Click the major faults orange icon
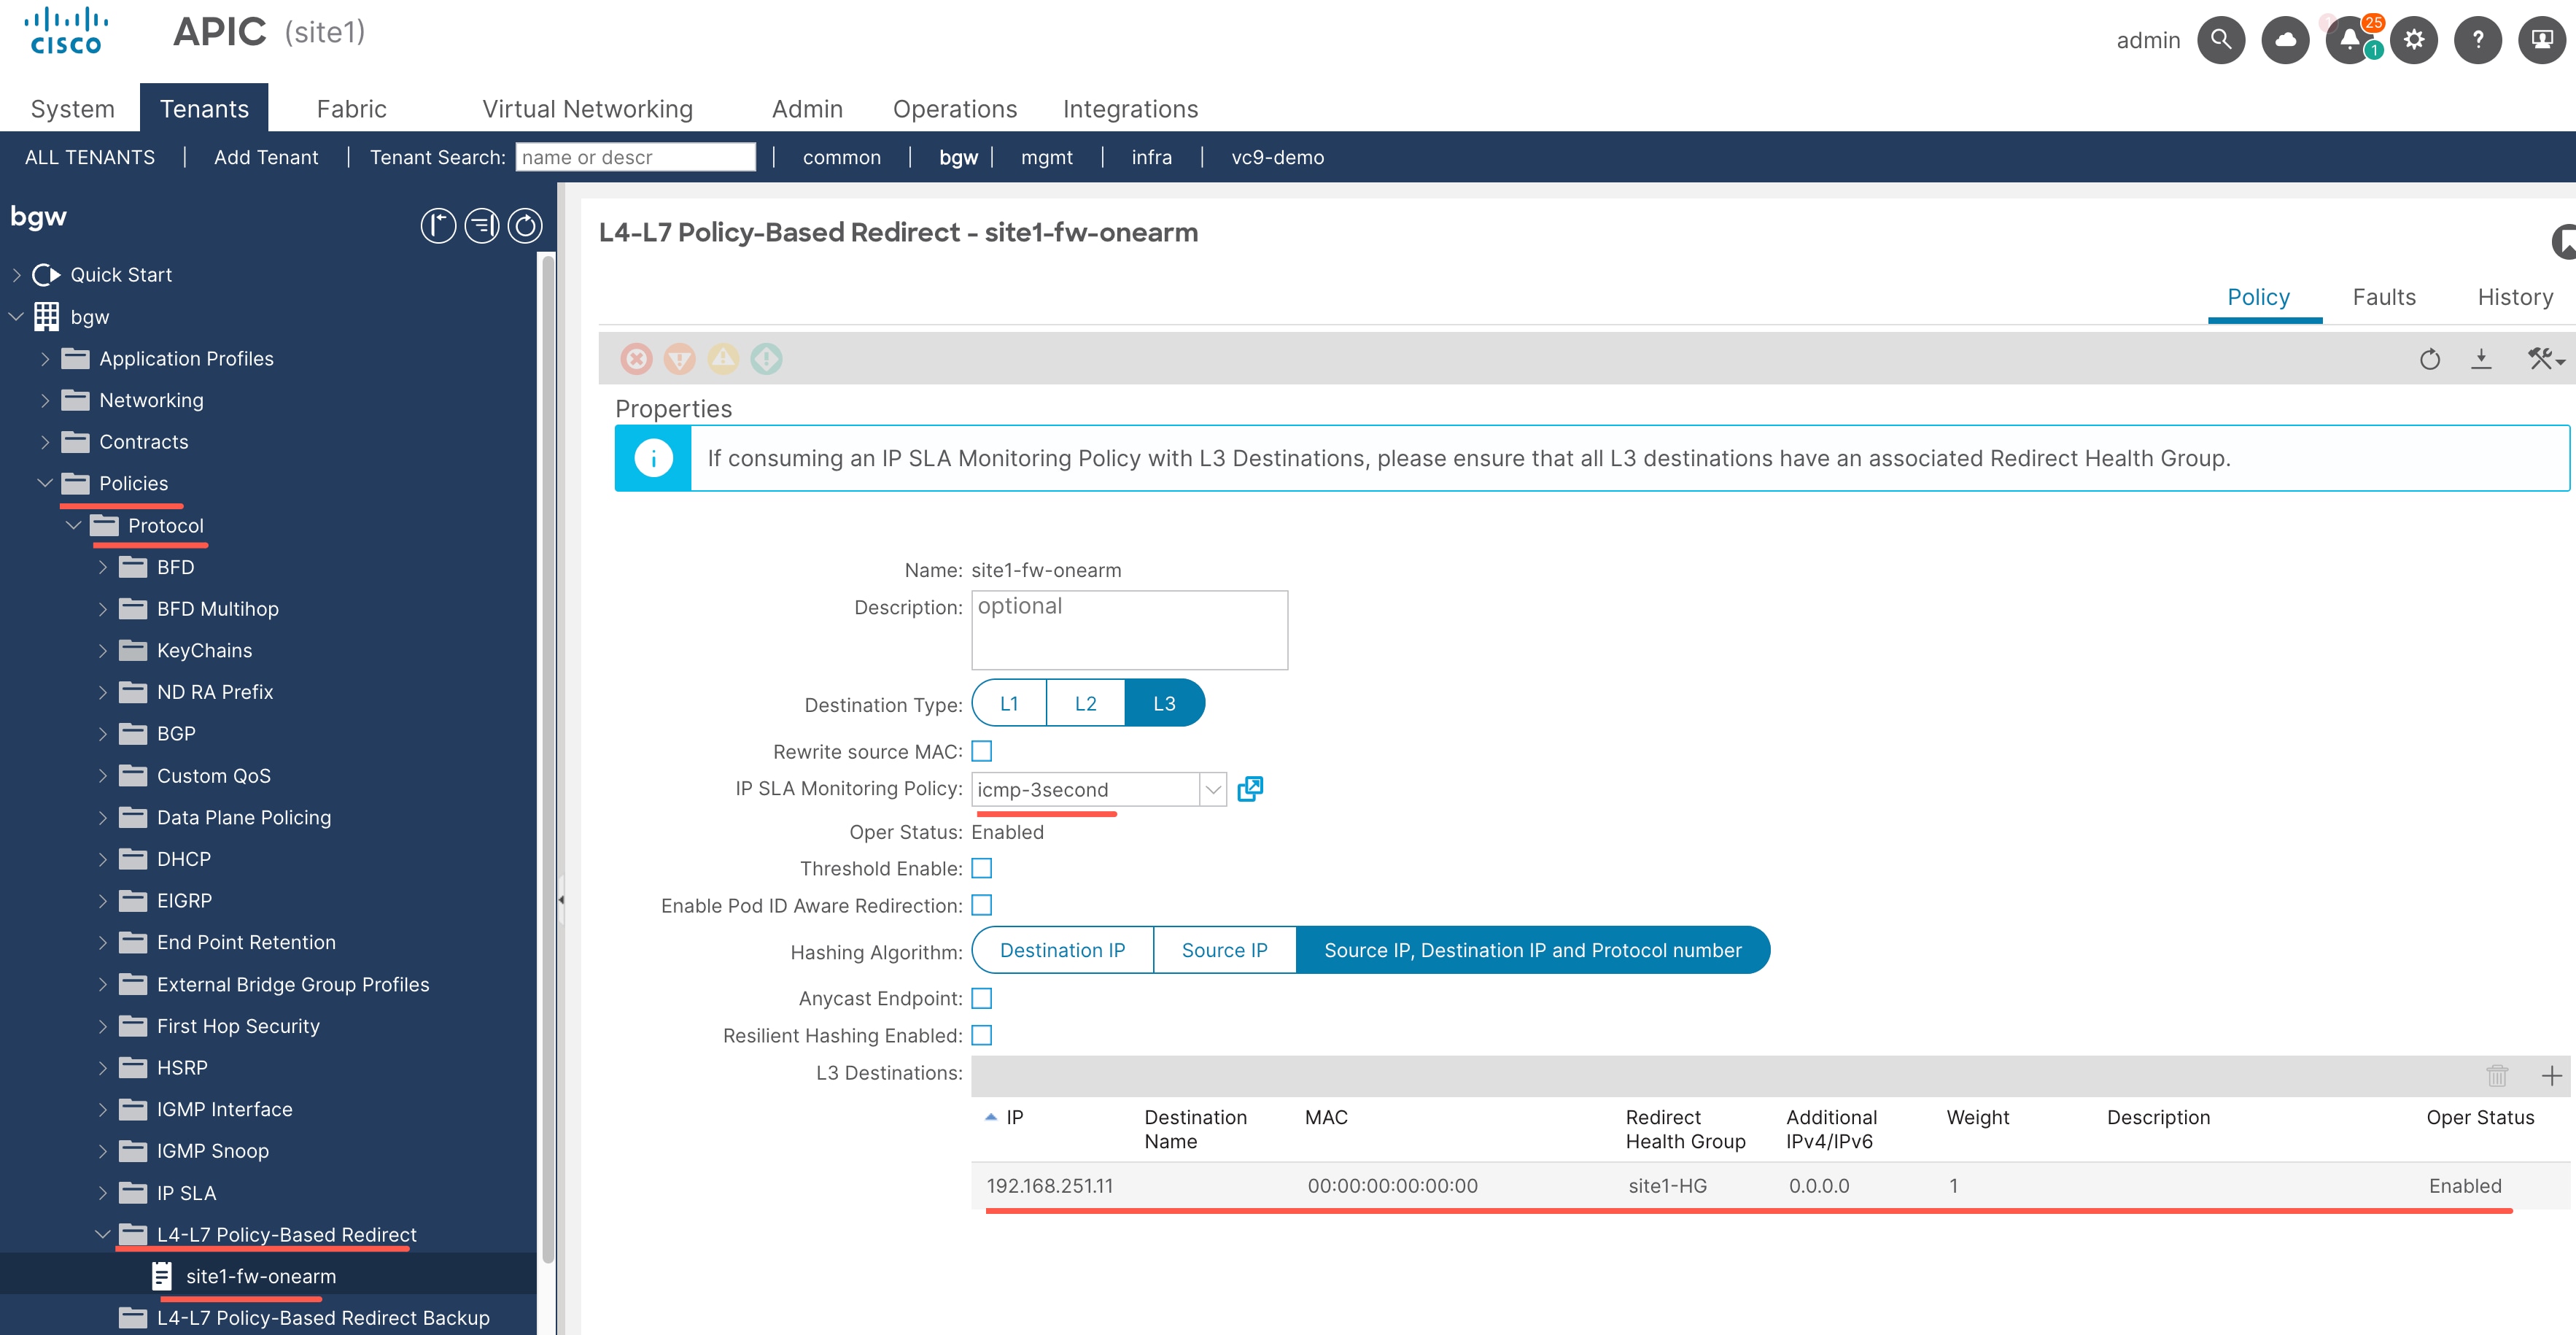2576x1335 pixels. click(x=680, y=358)
